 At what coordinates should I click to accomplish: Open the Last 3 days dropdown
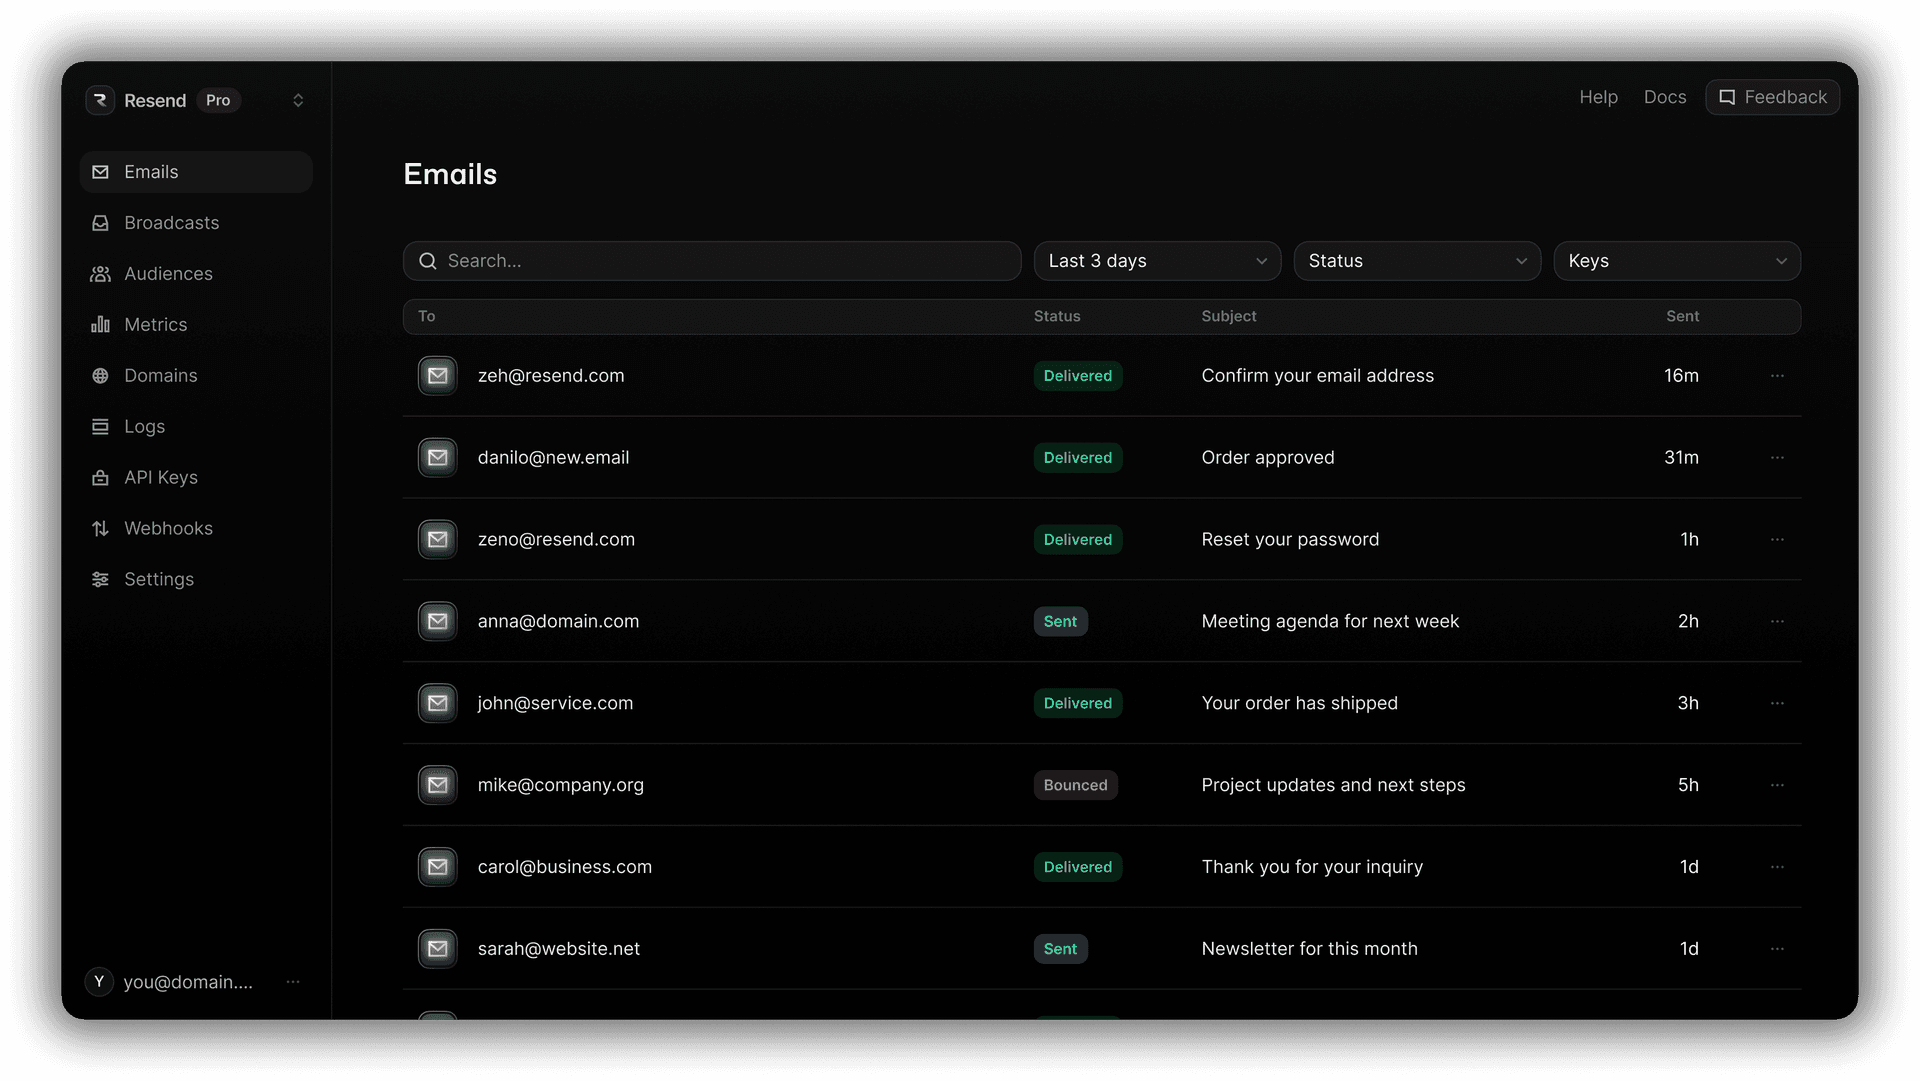click(x=1157, y=261)
